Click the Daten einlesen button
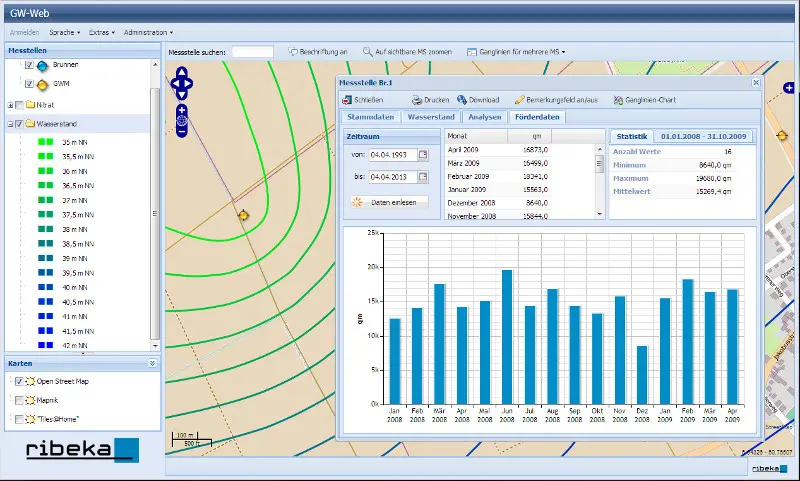The width and height of the screenshot is (800, 481). (390, 202)
